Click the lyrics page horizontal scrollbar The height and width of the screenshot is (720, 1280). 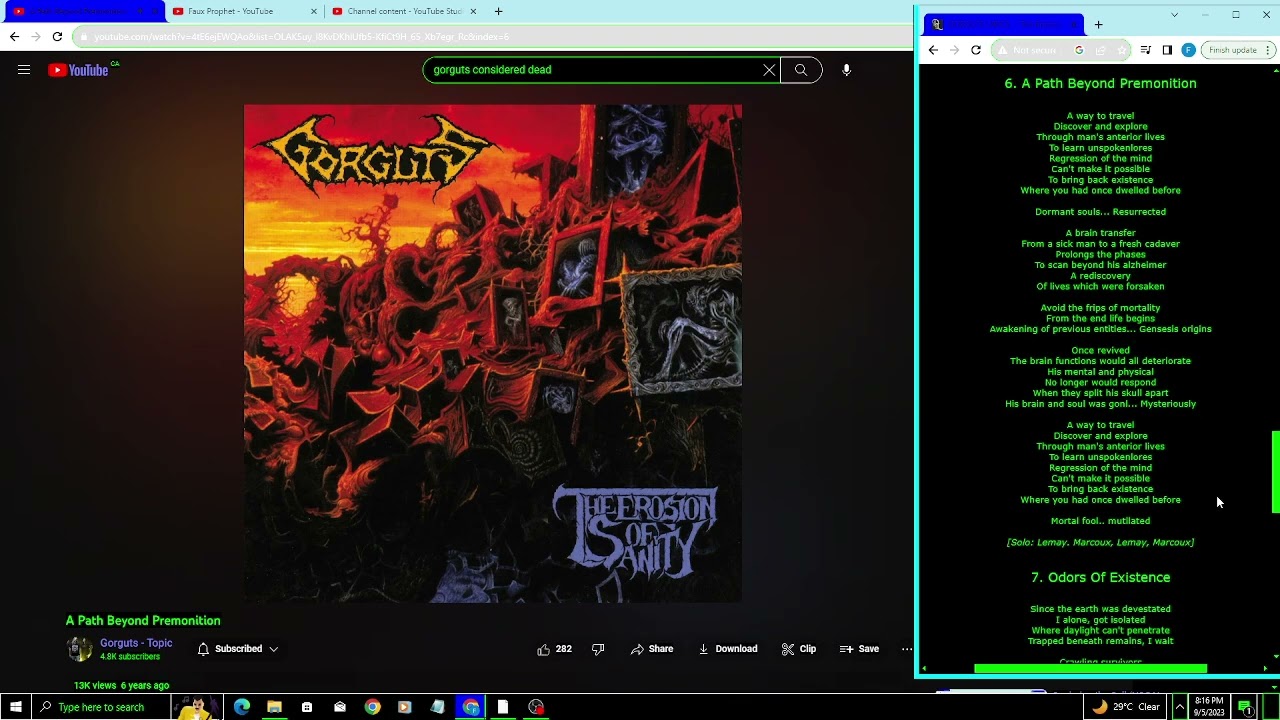click(1090, 669)
